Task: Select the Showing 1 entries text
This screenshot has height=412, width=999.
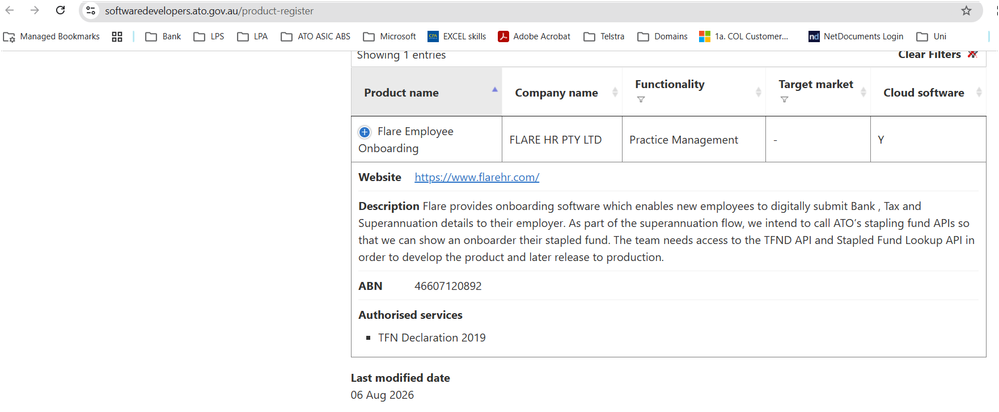Action: tap(401, 55)
